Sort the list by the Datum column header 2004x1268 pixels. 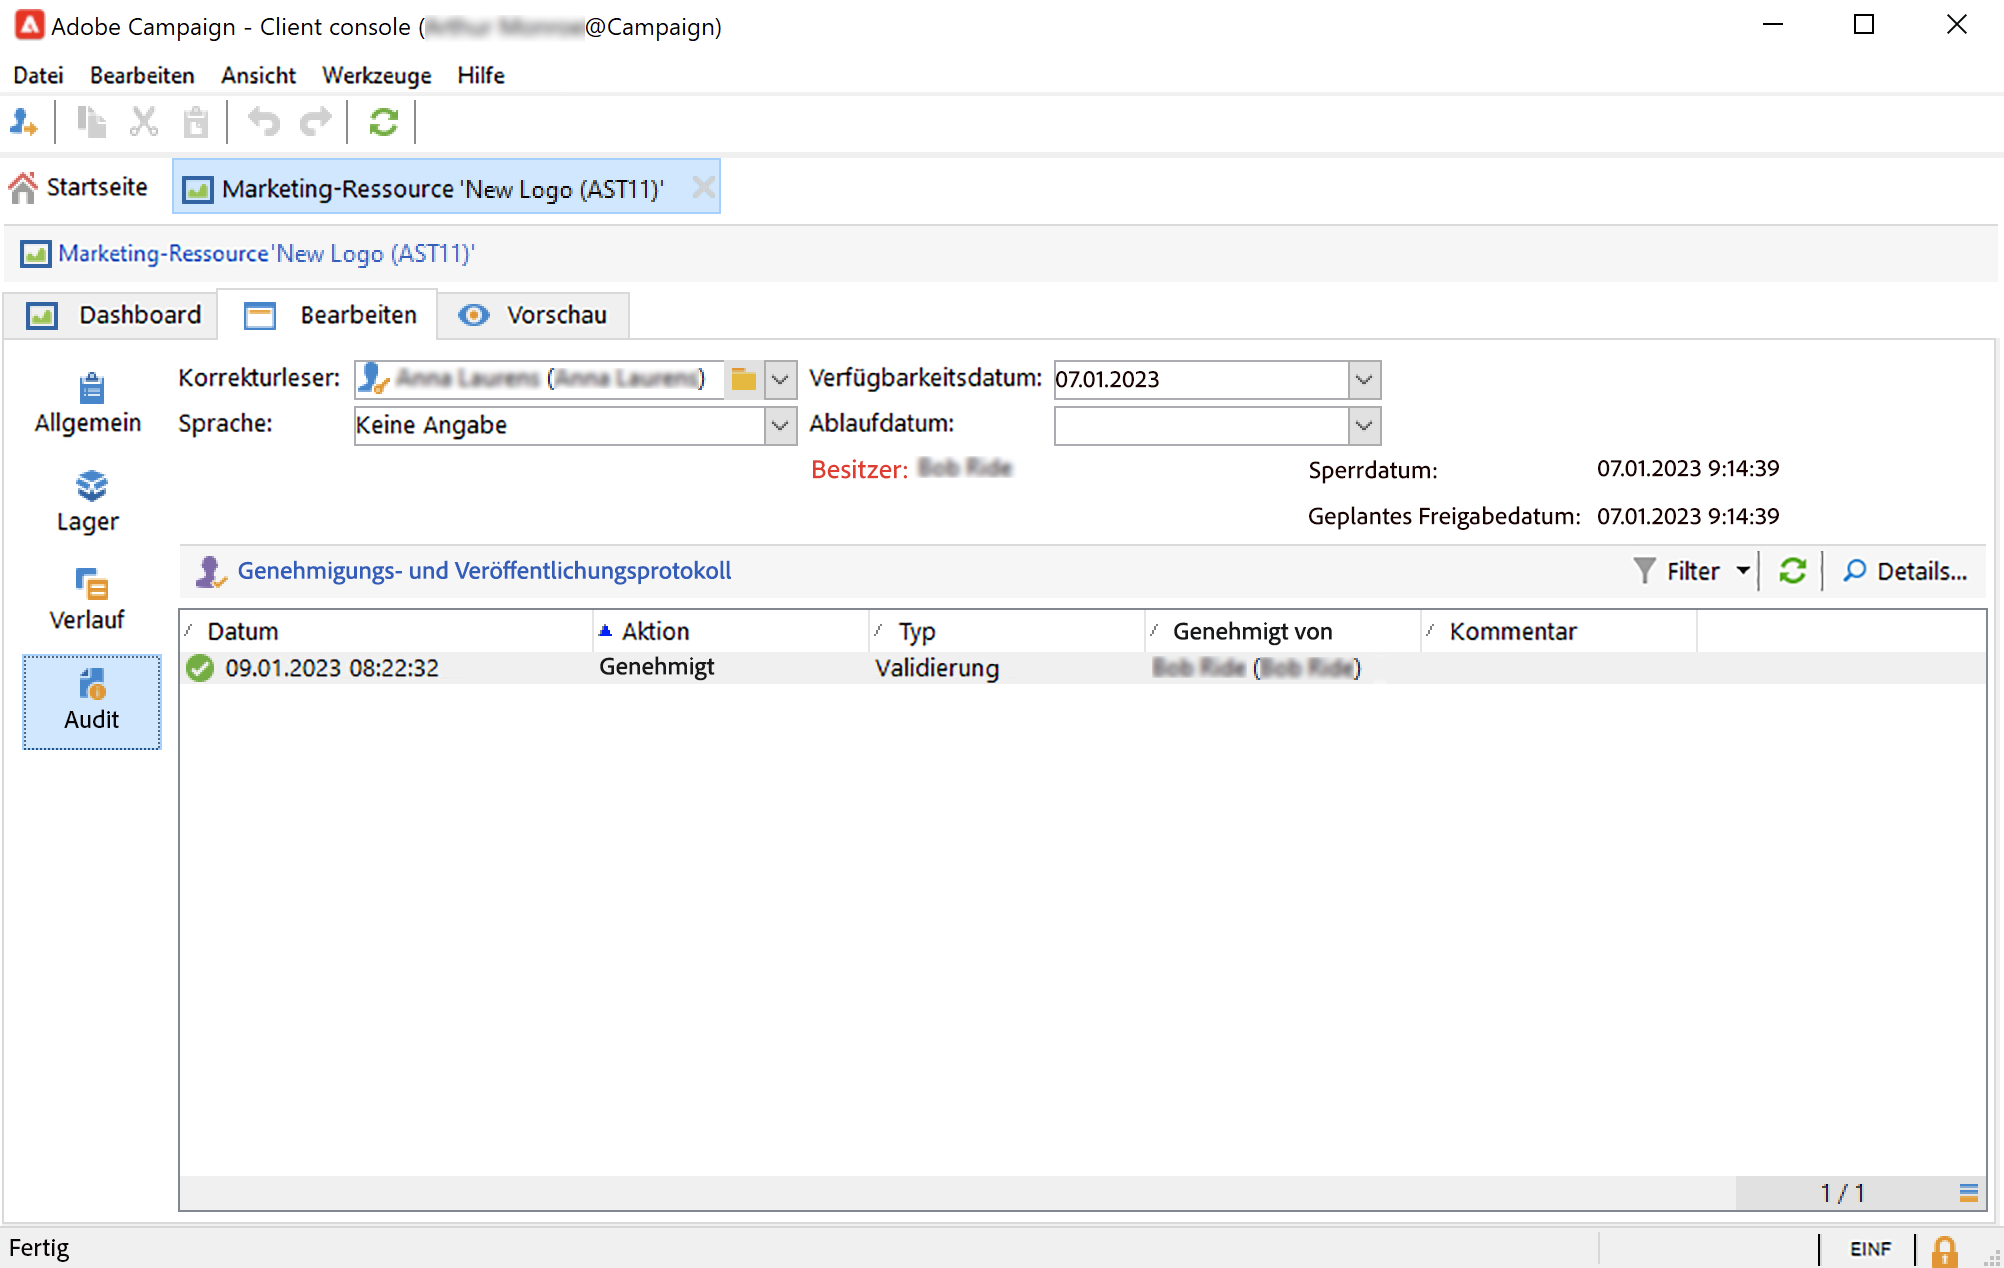point(243,631)
